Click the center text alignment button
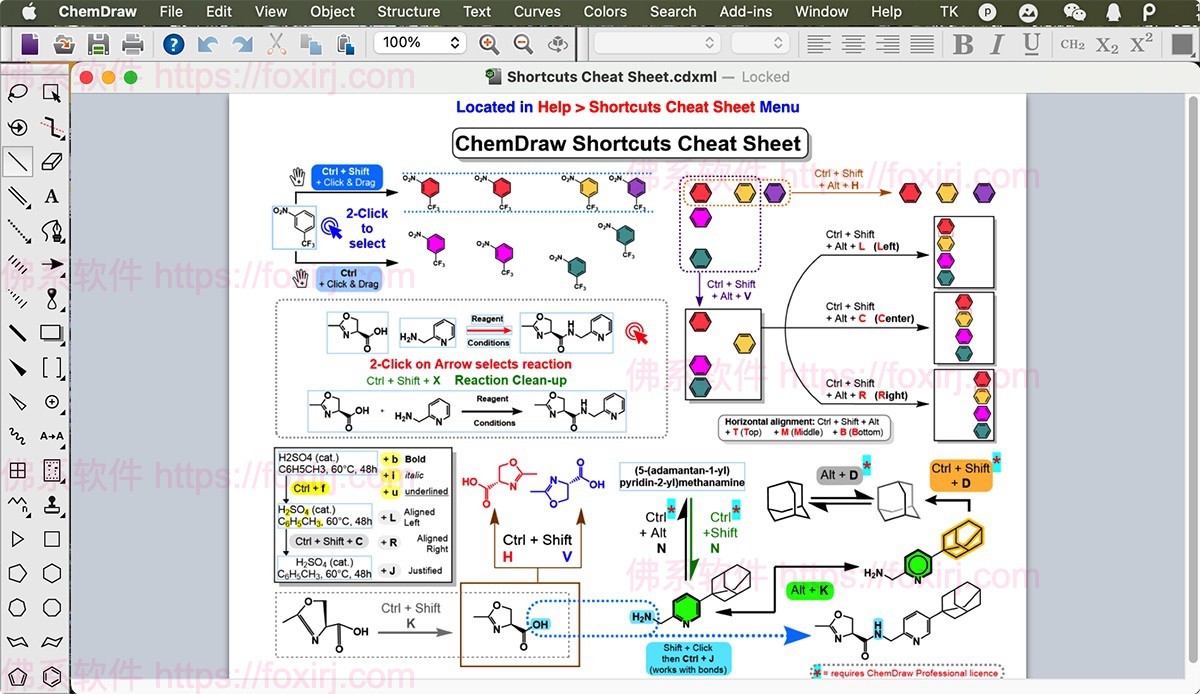Viewport: 1200px width, 694px height. point(853,44)
